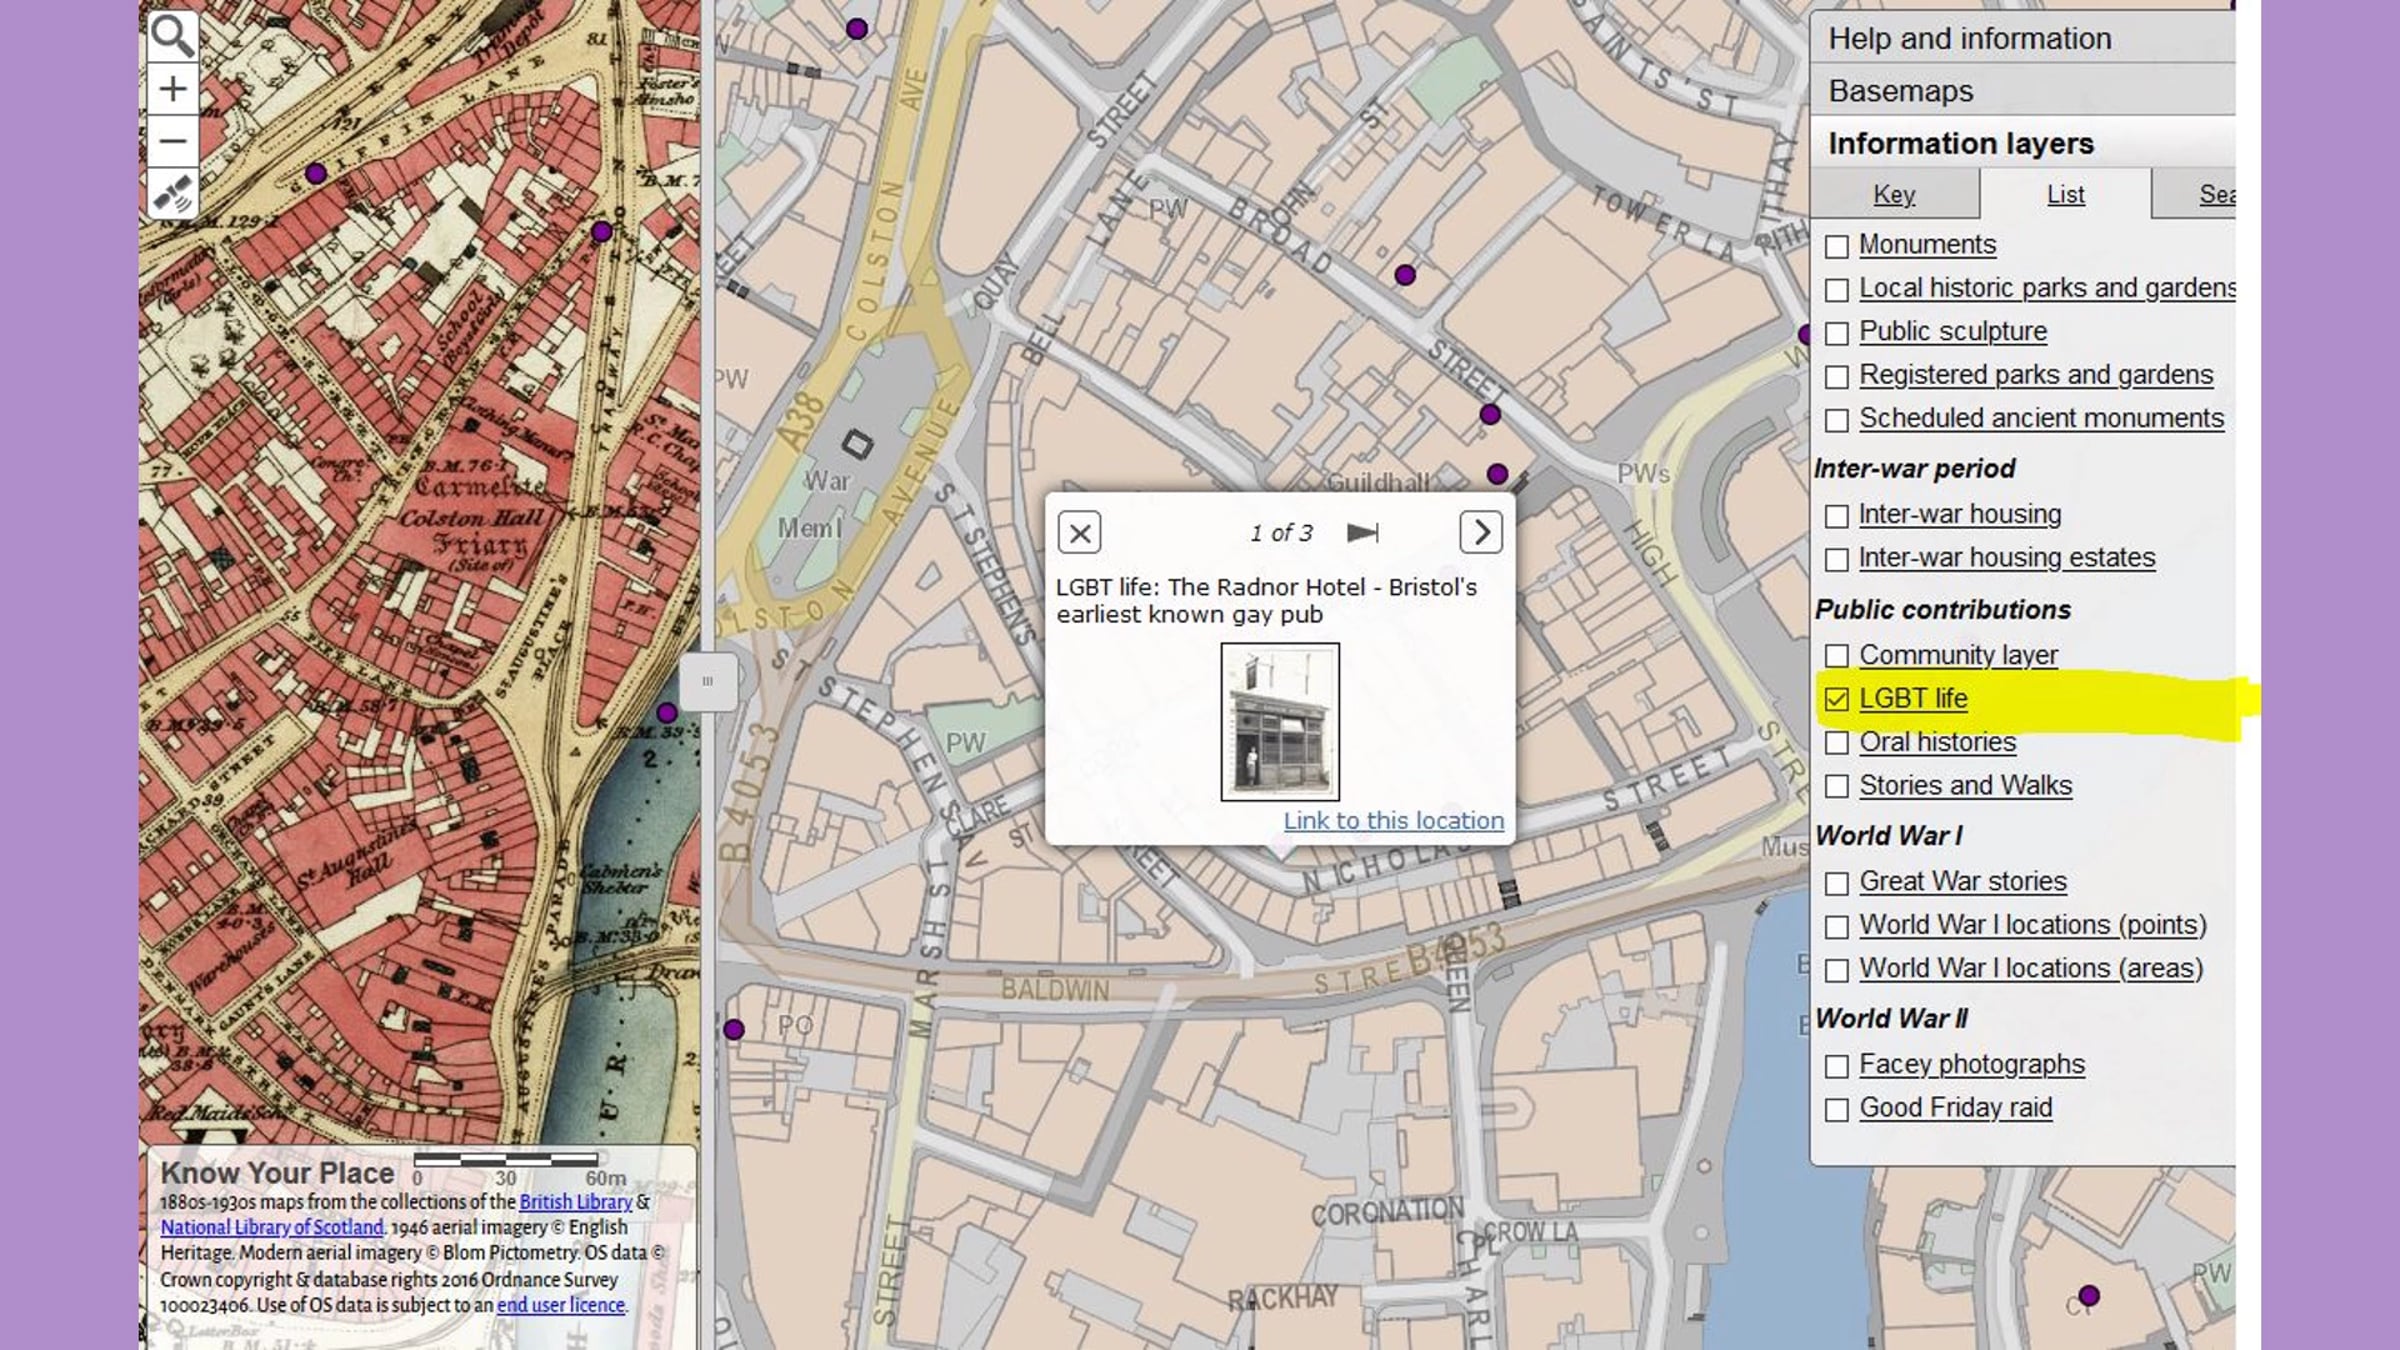The width and height of the screenshot is (2400, 1350).
Task: Uncheck the LGBT life checkbox
Action: click(x=1836, y=699)
